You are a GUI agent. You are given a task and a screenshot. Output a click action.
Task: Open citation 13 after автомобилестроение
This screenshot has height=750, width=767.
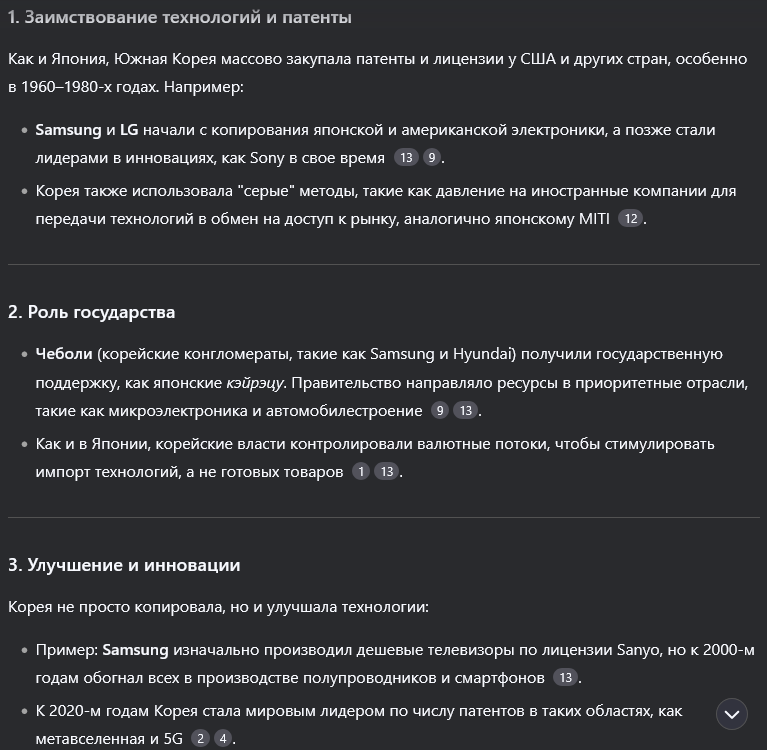pyautogui.click(x=466, y=410)
